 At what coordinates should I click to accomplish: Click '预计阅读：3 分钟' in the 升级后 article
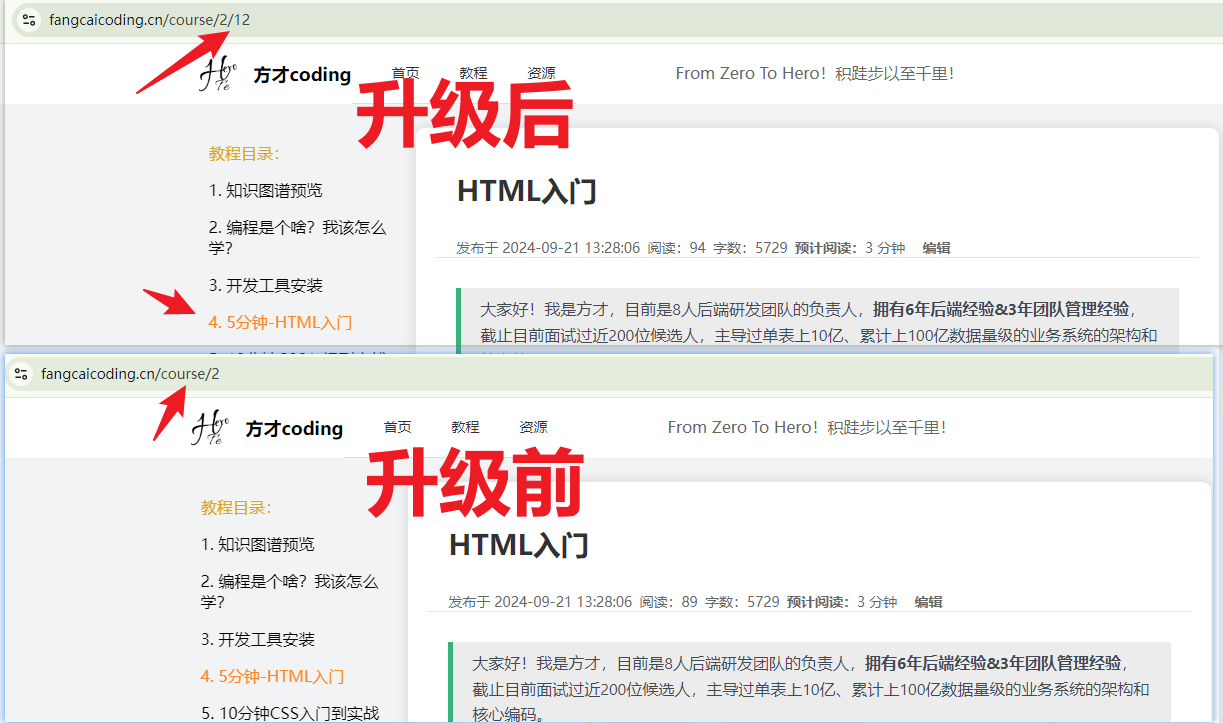[850, 248]
